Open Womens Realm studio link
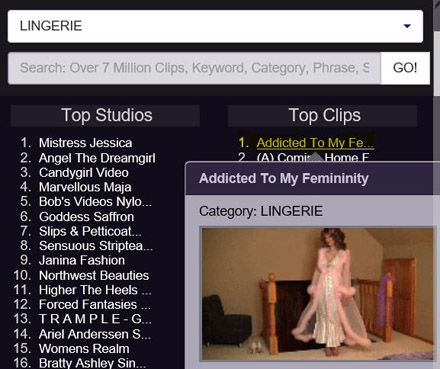The image size is (440, 369). point(84,349)
